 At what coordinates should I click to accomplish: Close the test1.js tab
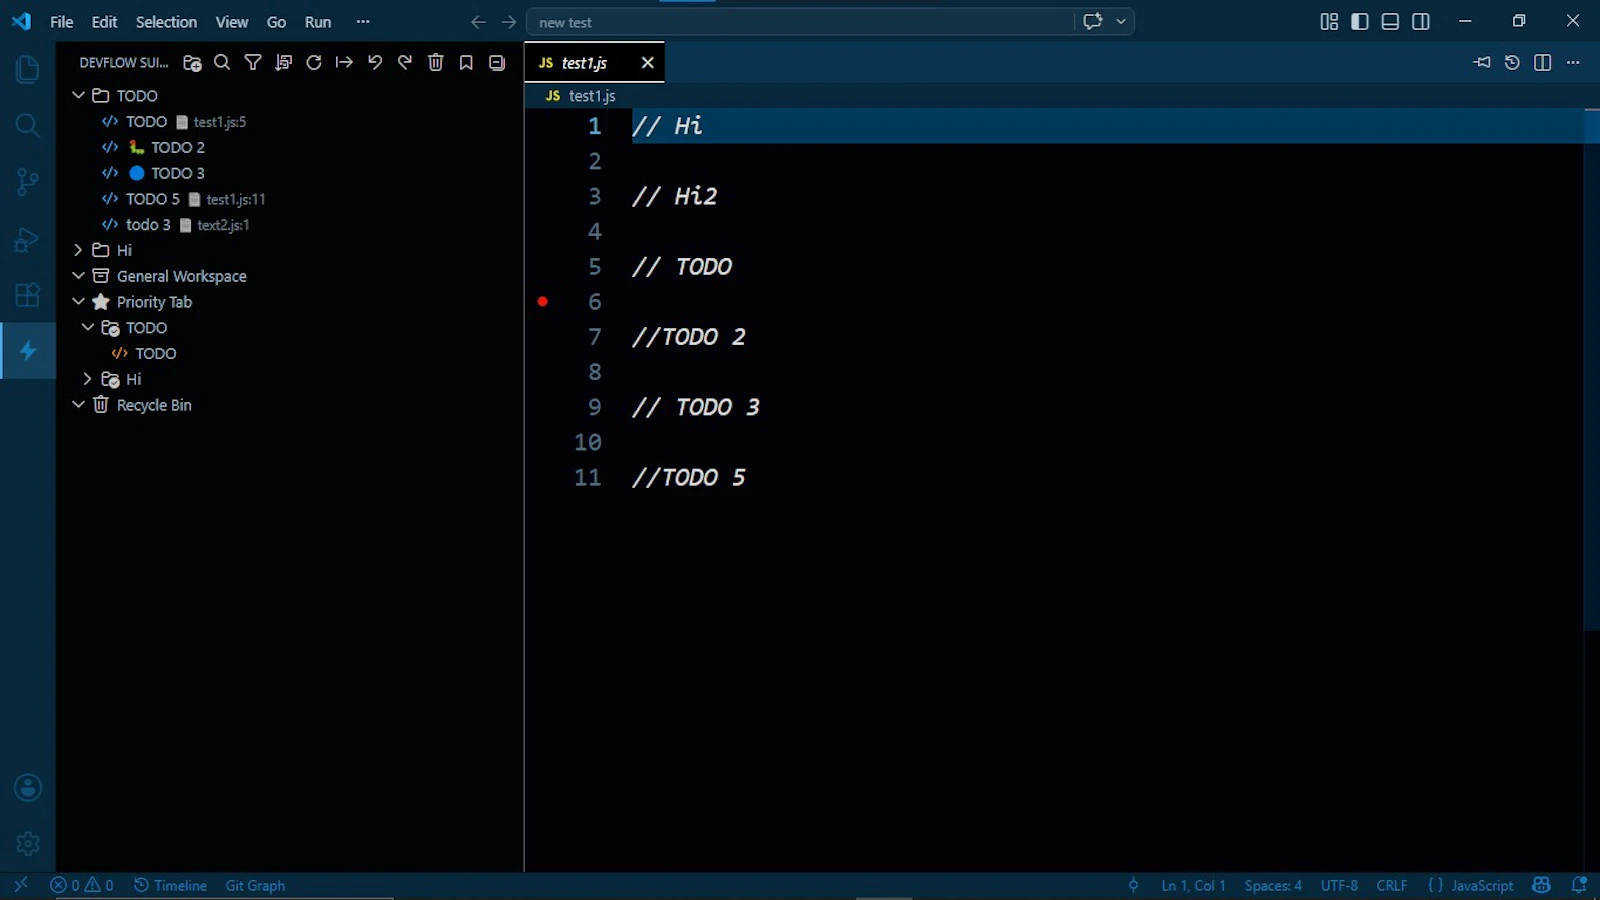(x=648, y=63)
